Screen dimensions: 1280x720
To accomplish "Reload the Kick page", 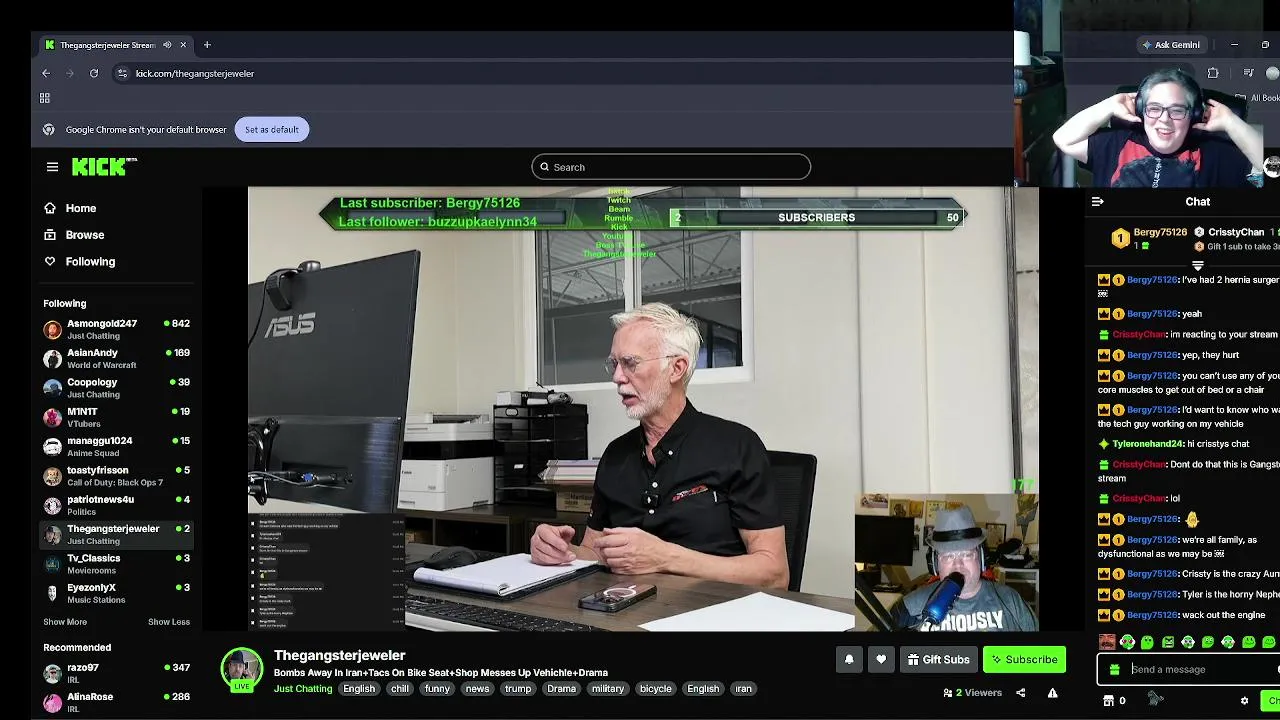I will pyautogui.click(x=94, y=73).
